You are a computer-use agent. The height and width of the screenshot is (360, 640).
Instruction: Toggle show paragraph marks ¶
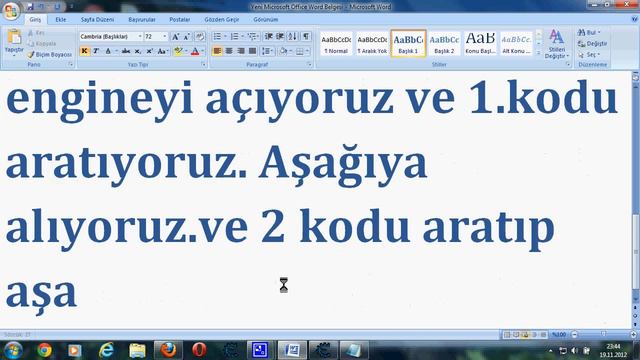pyautogui.click(x=306, y=37)
